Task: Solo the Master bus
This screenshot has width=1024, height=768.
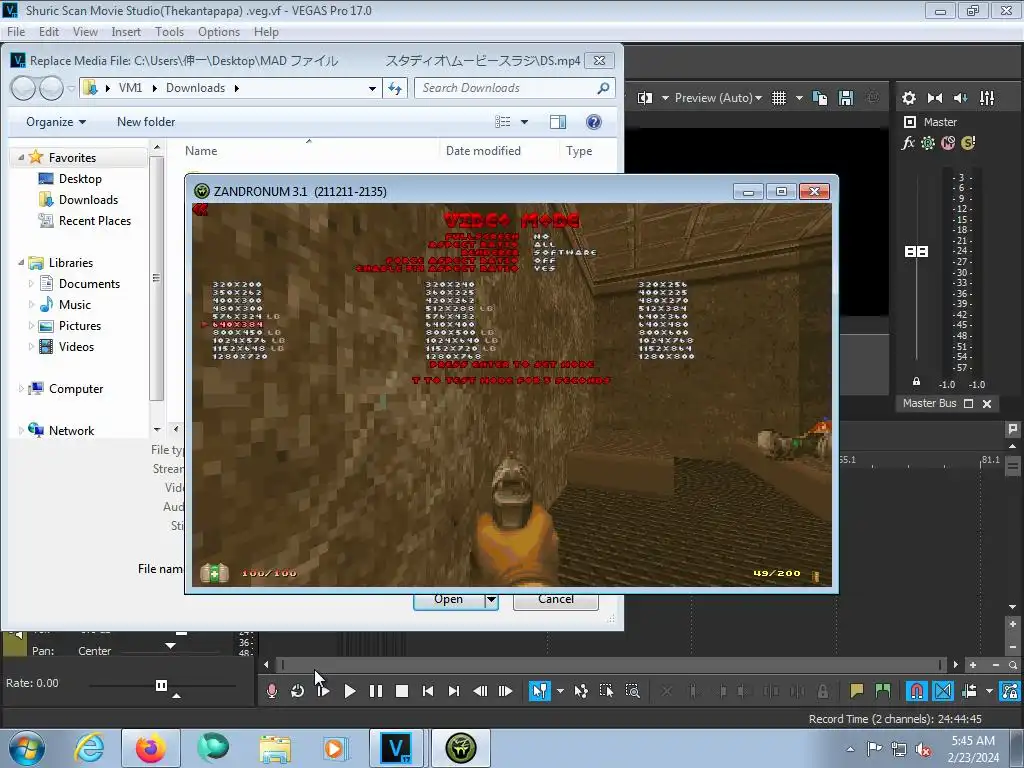Action: point(968,142)
